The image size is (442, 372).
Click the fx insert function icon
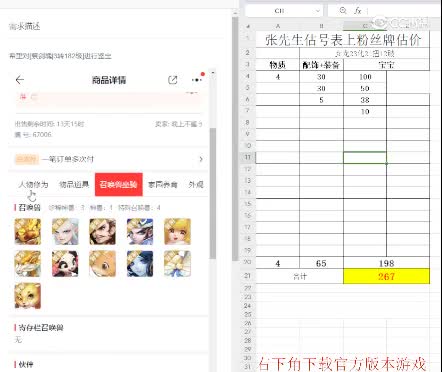click(x=358, y=11)
